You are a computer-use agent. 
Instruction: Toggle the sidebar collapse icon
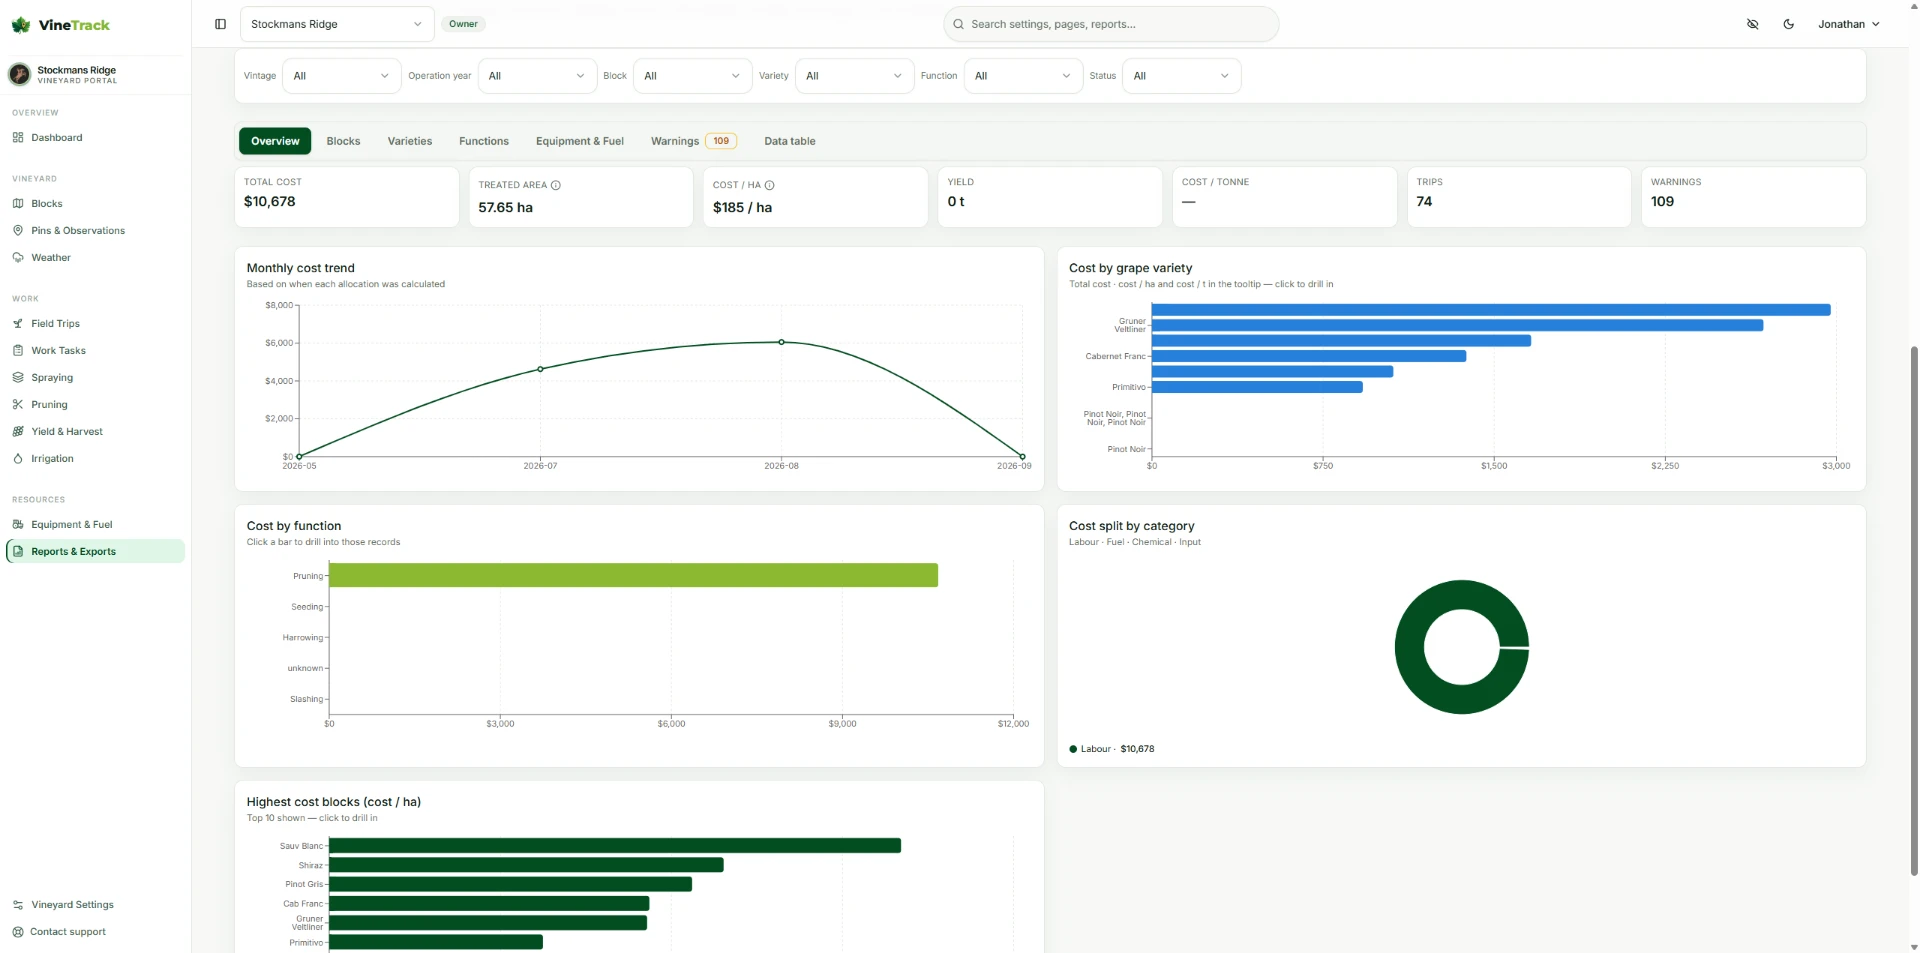(x=220, y=24)
